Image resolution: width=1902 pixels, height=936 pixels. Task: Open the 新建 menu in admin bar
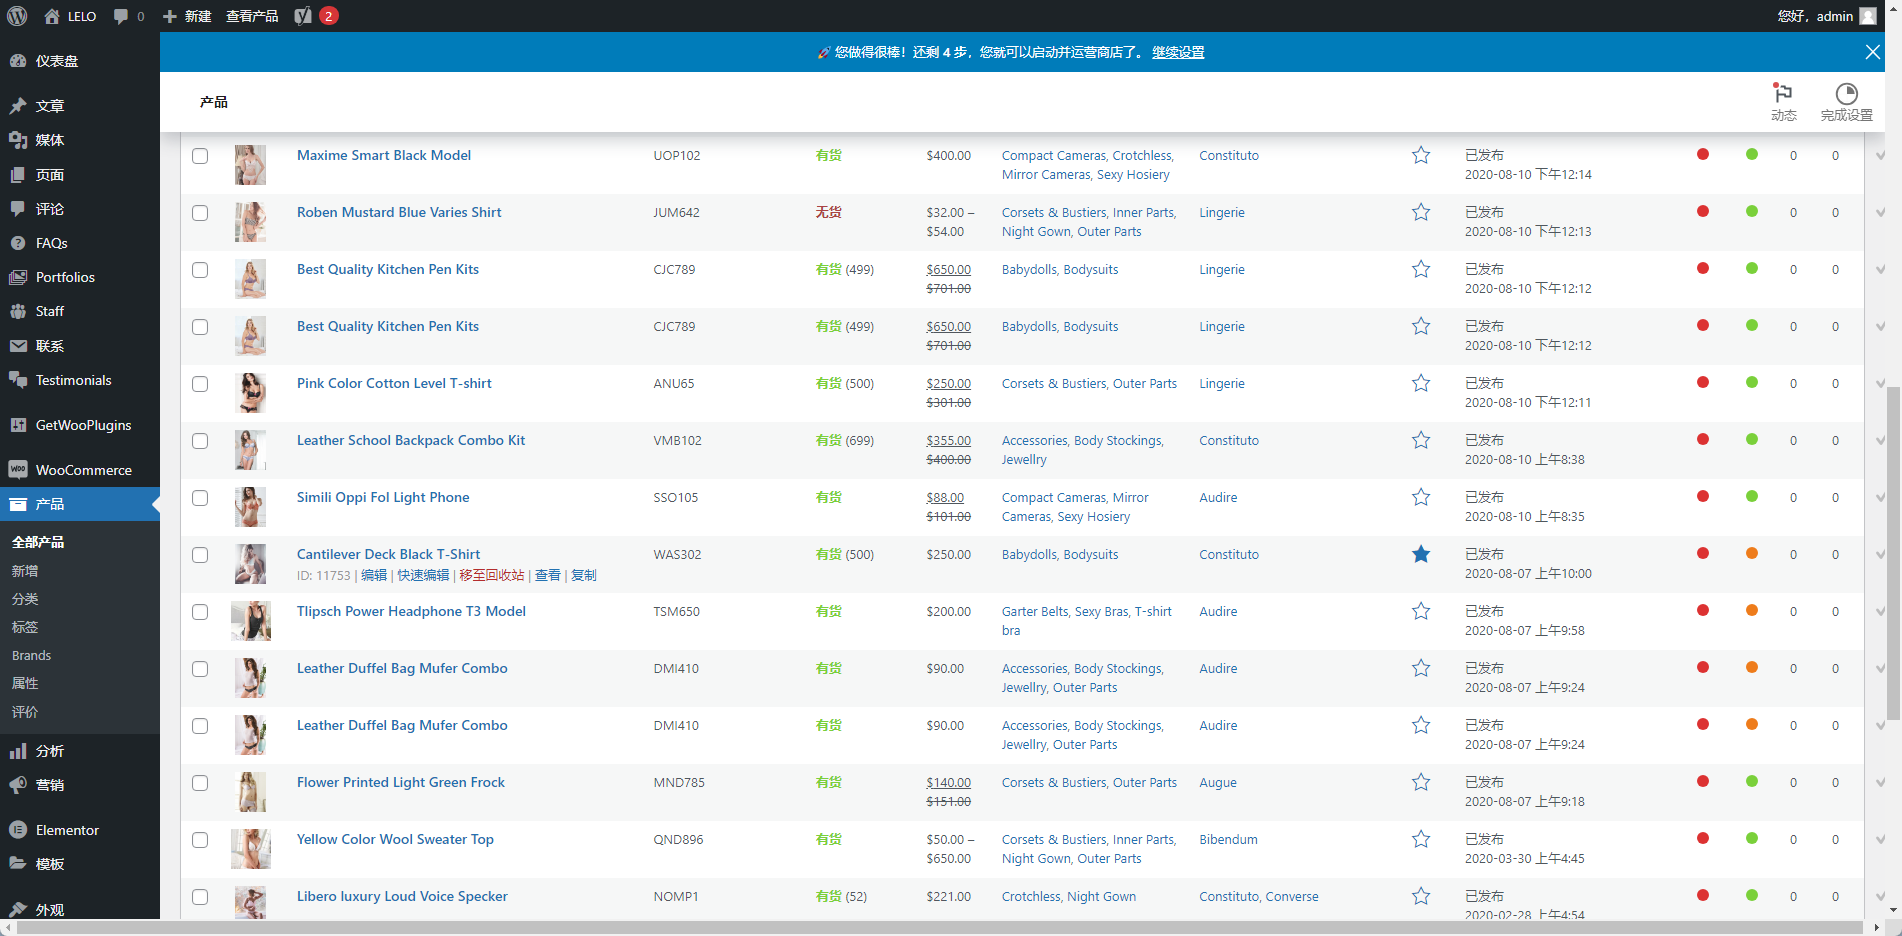pos(187,16)
